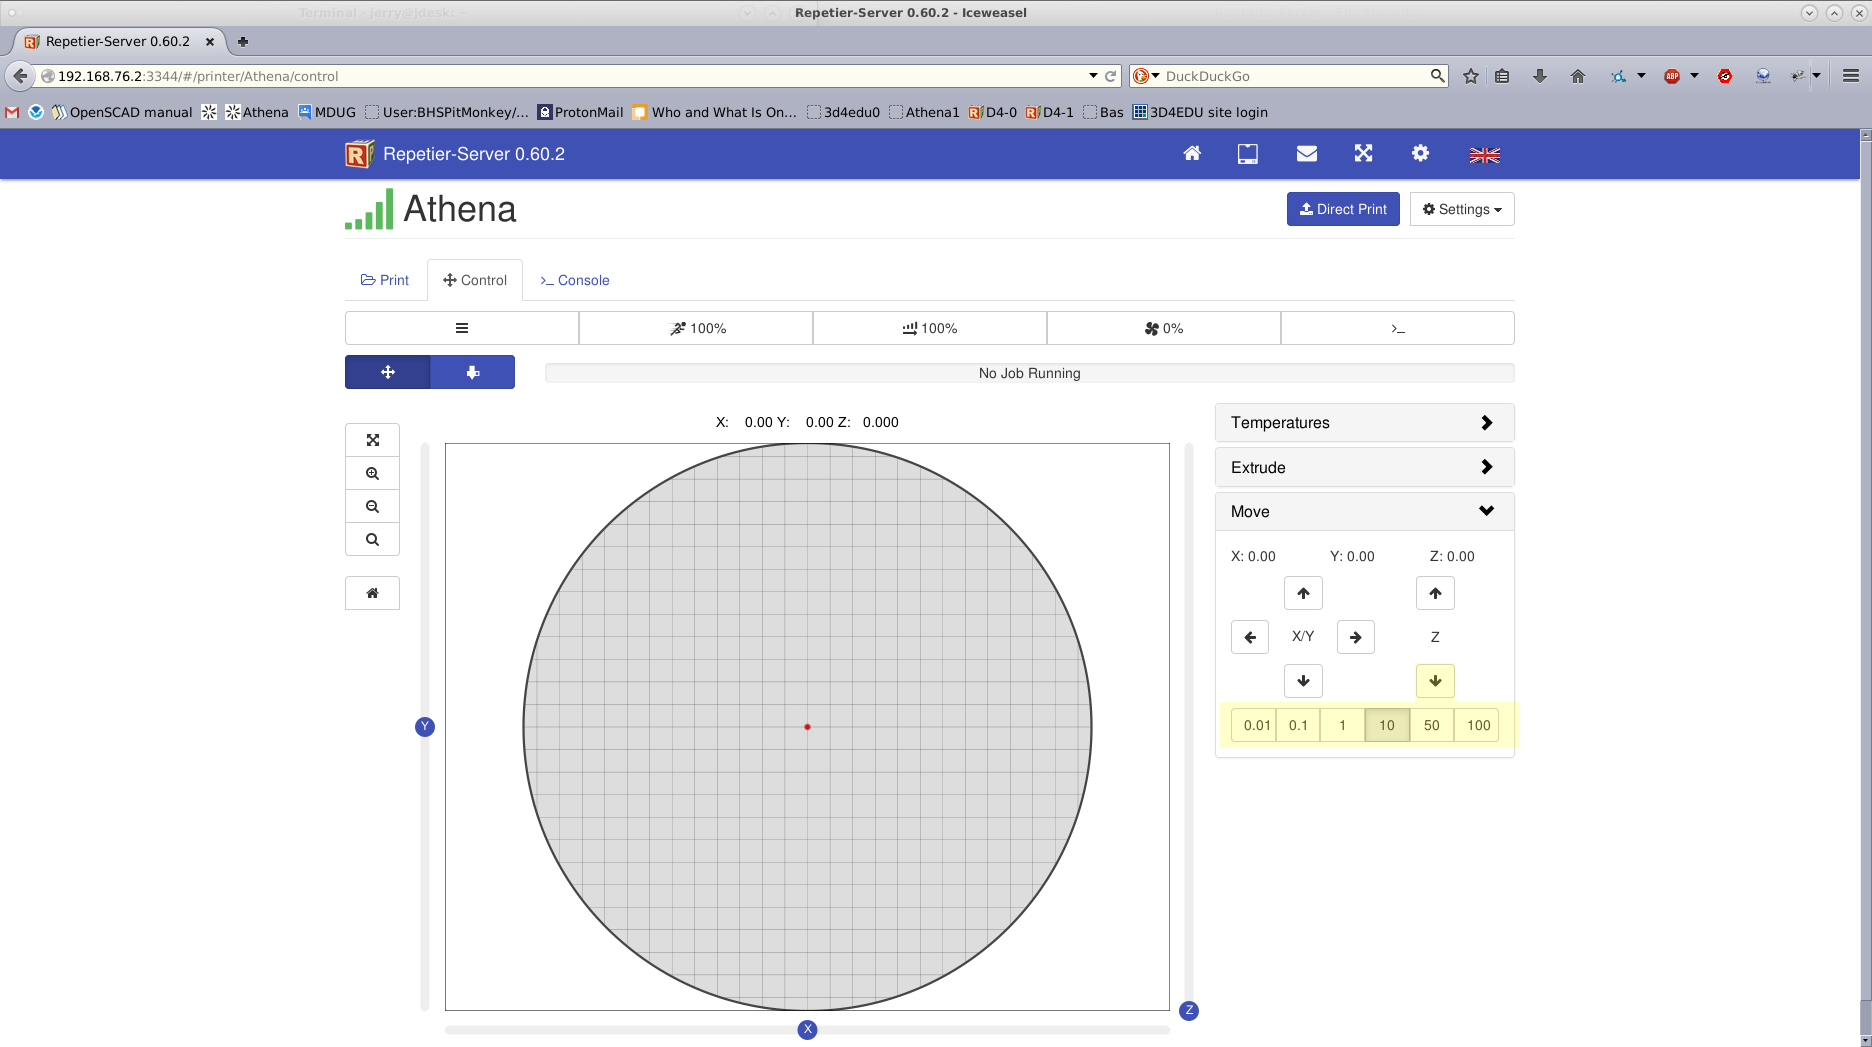Move X axis left arrow
Viewport: 1872px width, 1047px height.
coord(1250,637)
